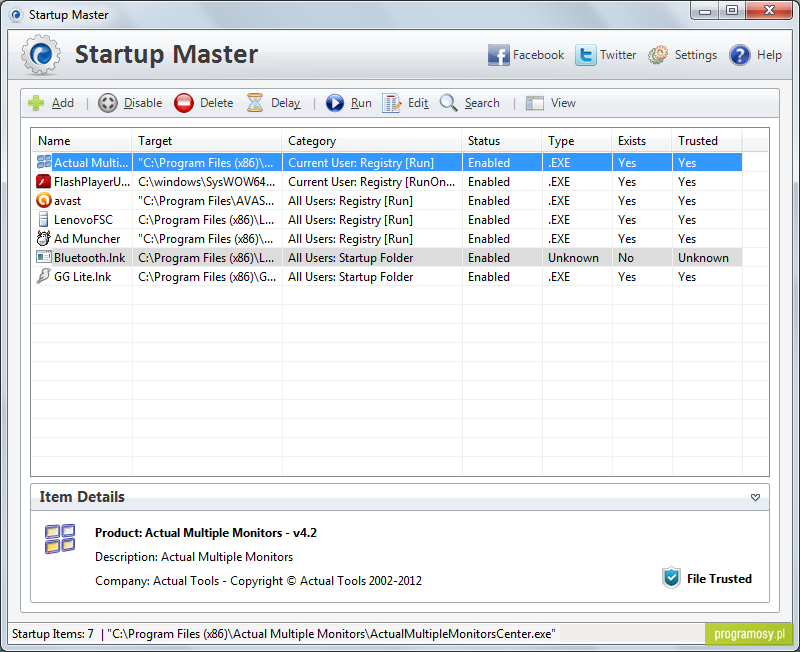Sort by the Type column header
Image resolution: width=800 pixels, height=652 pixels.
pyautogui.click(x=577, y=141)
